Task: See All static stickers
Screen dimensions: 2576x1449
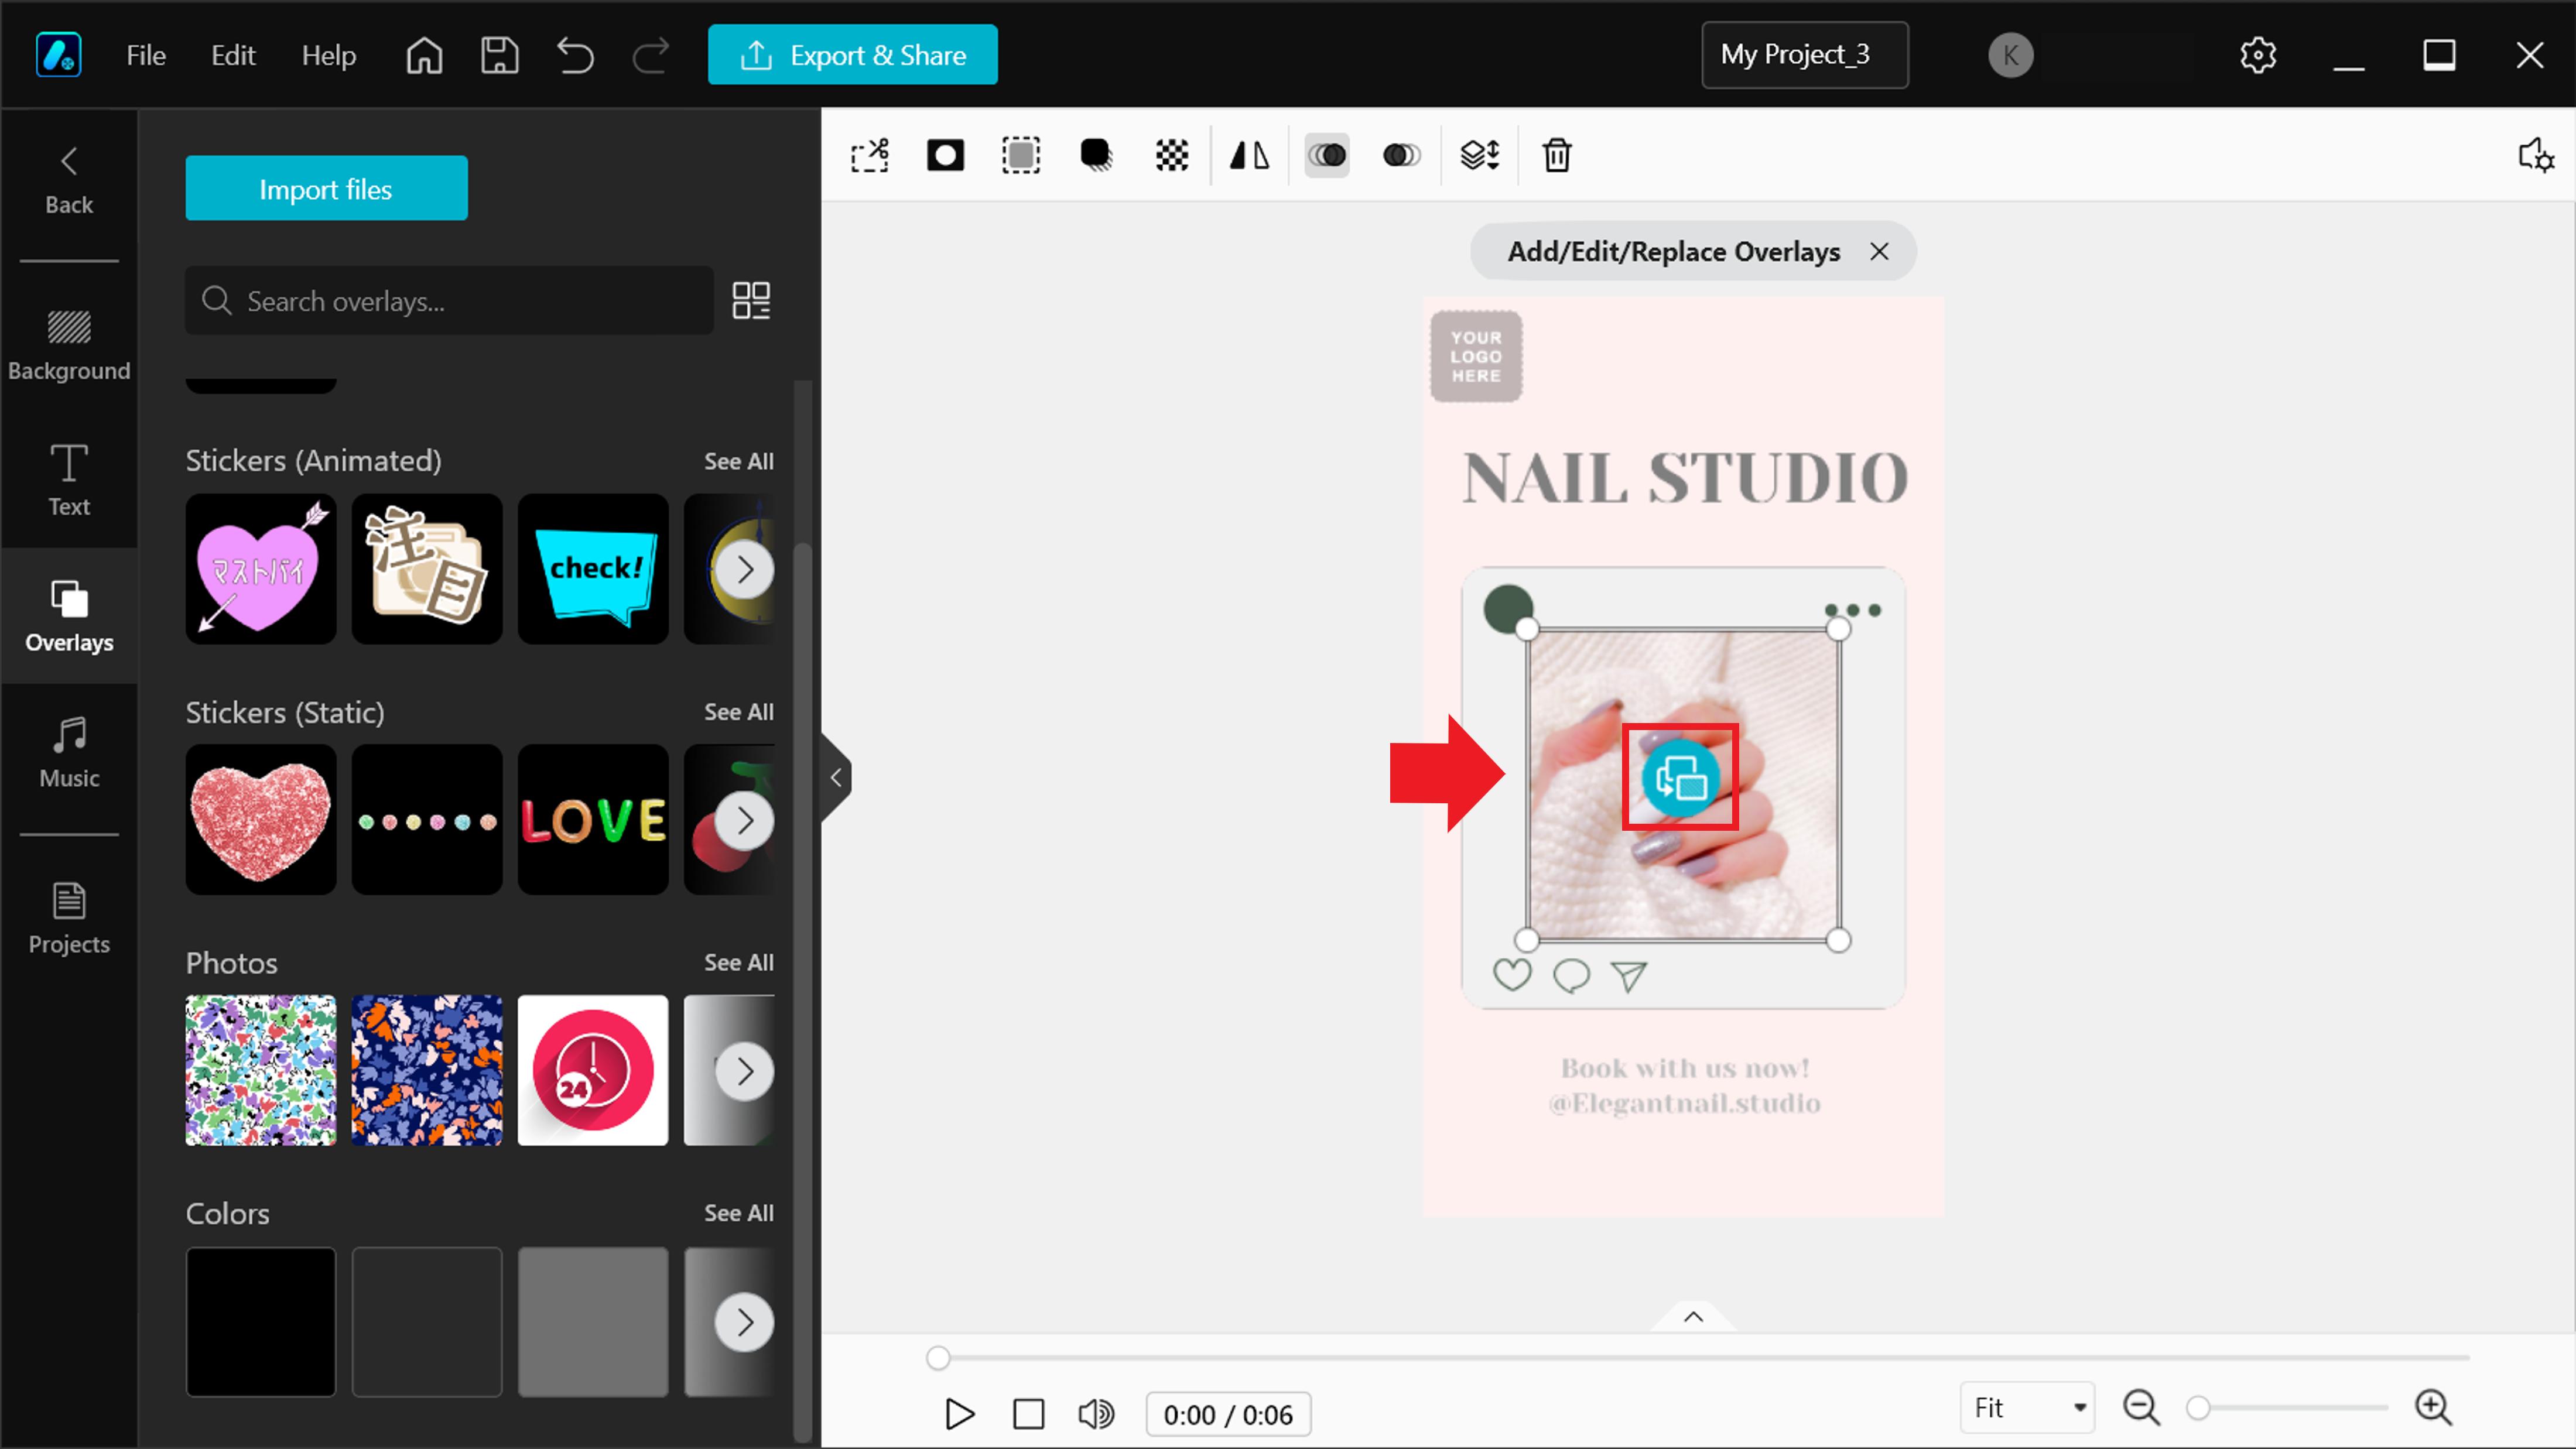Action: 738,712
